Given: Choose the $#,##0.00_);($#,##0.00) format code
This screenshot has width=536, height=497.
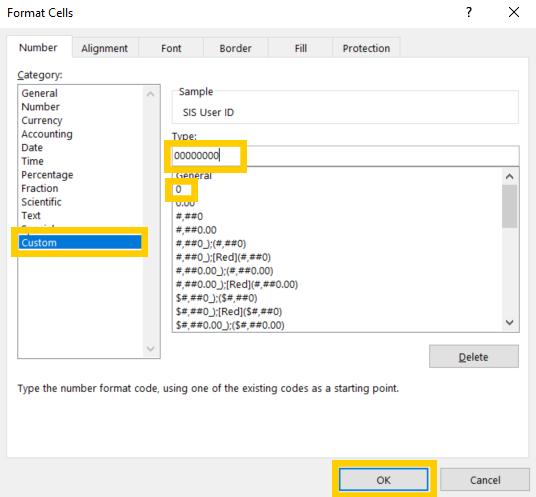Looking at the screenshot, I should (x=230, y=325).
